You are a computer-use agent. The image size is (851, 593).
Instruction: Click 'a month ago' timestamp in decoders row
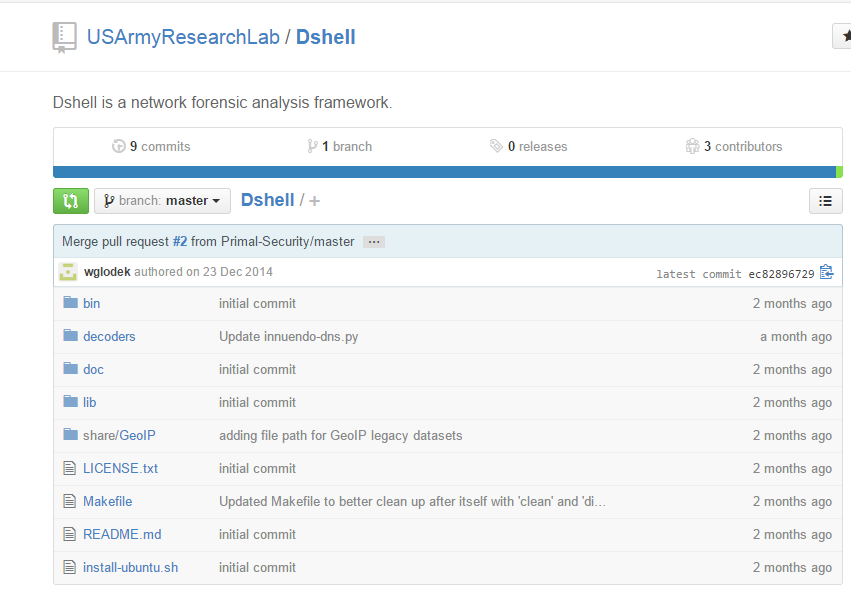point(796,336)
